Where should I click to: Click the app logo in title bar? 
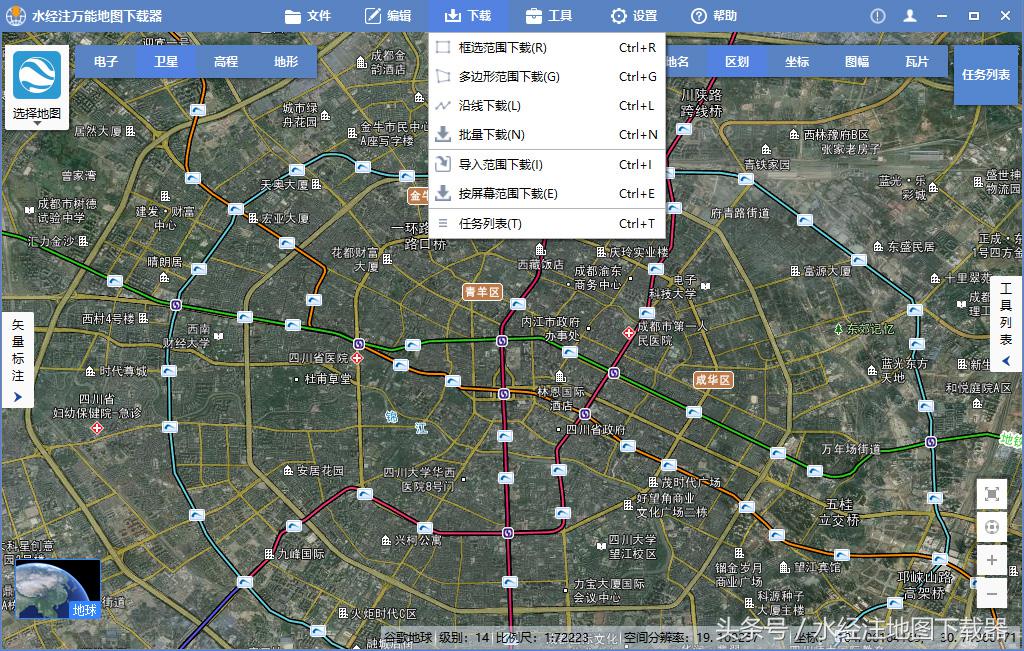point(15,16)
